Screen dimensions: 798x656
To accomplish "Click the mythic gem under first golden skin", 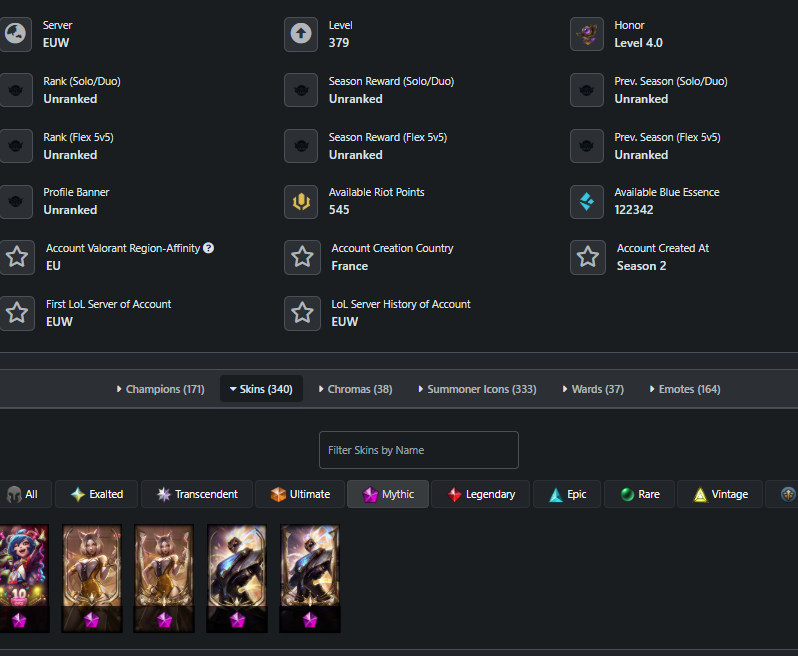I will click(92, 620).
